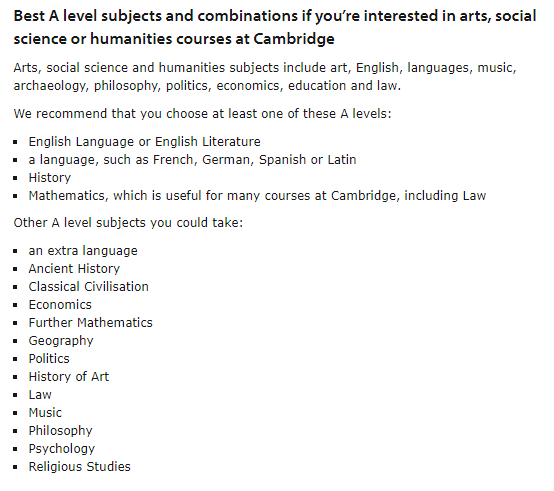554x491 pixels.
Task: Select Religious Studies at list bottom
Action: pos(79,467)
